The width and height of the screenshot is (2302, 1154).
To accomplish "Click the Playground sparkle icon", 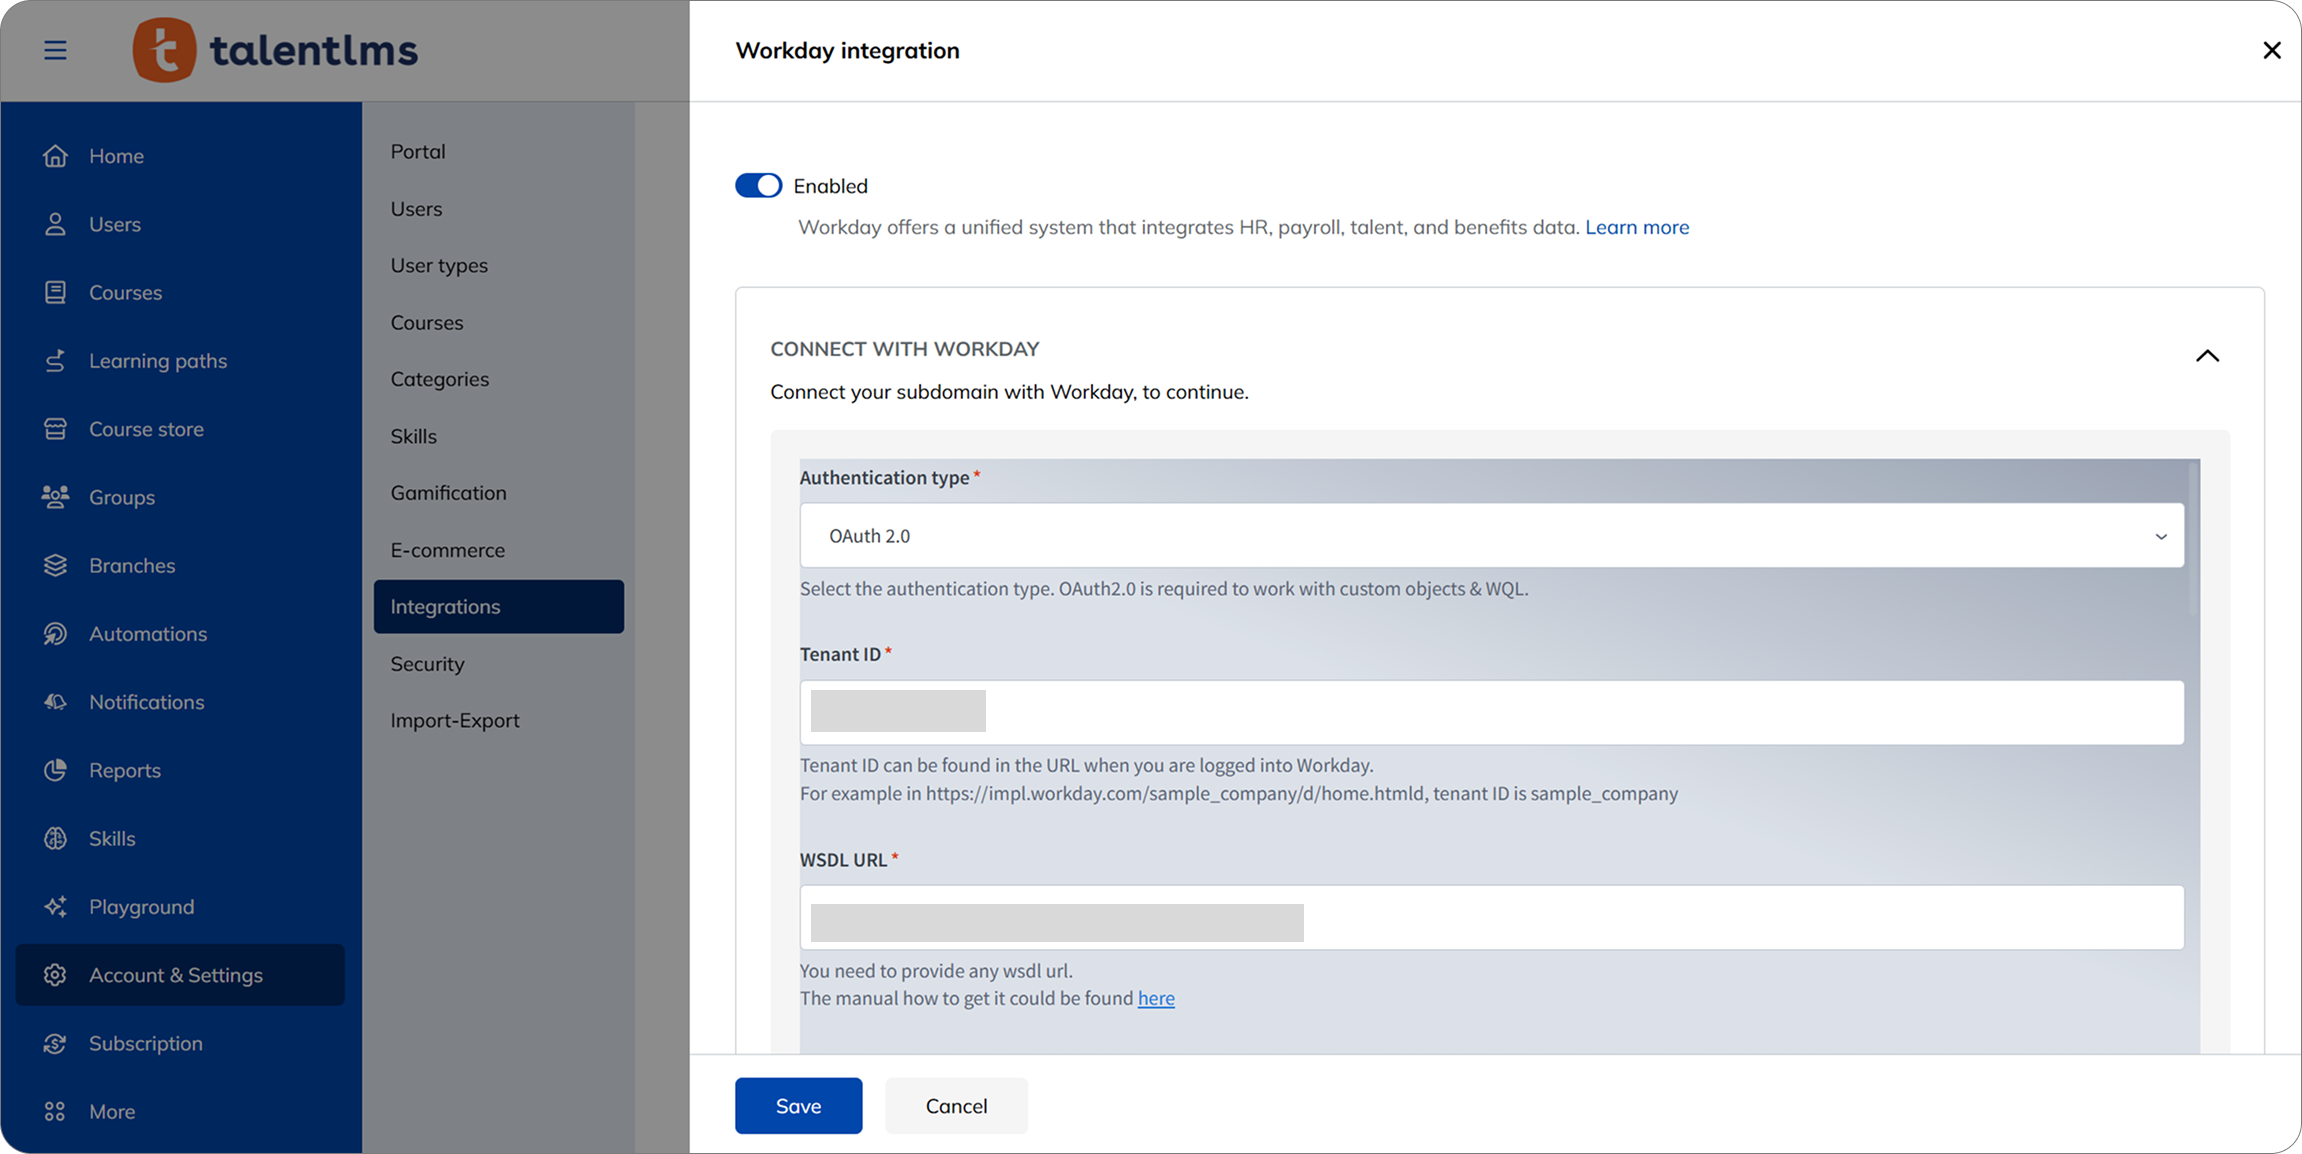I will pos(55,906).
